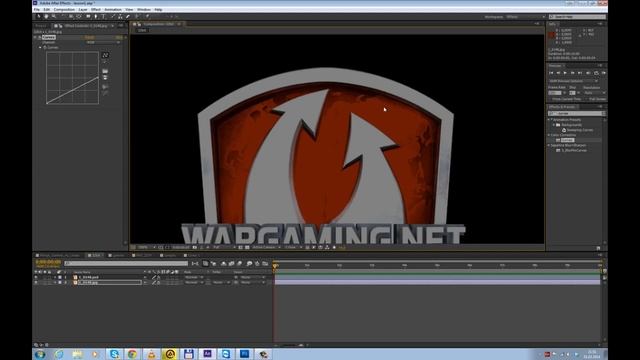Select the Rotation tool
This screenshot has height=360, width=640.
pos(63,16)
